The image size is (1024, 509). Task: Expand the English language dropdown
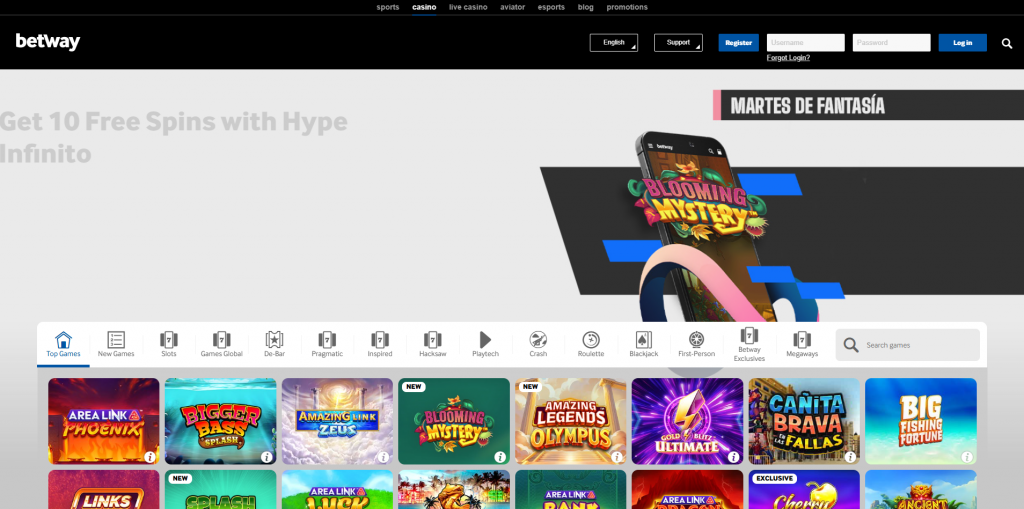pos(614,42)
